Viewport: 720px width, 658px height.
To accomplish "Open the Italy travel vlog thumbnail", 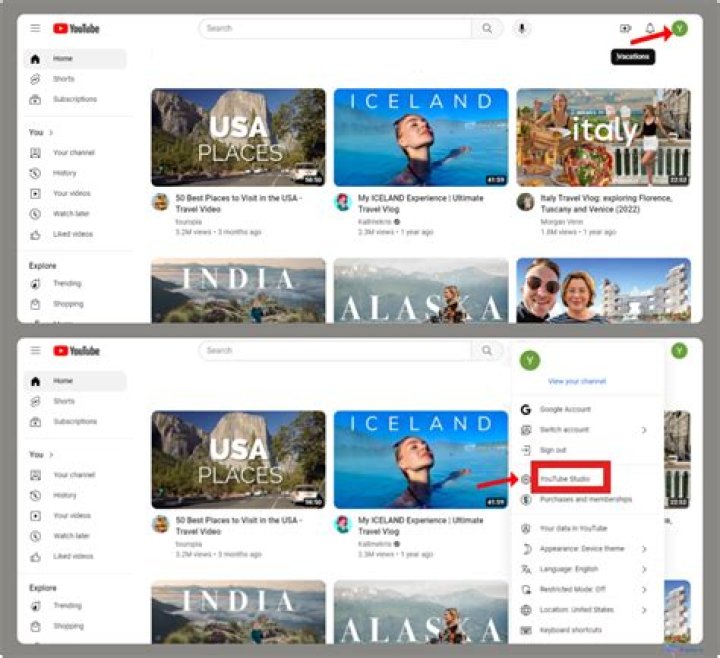I will pos(603,137).
